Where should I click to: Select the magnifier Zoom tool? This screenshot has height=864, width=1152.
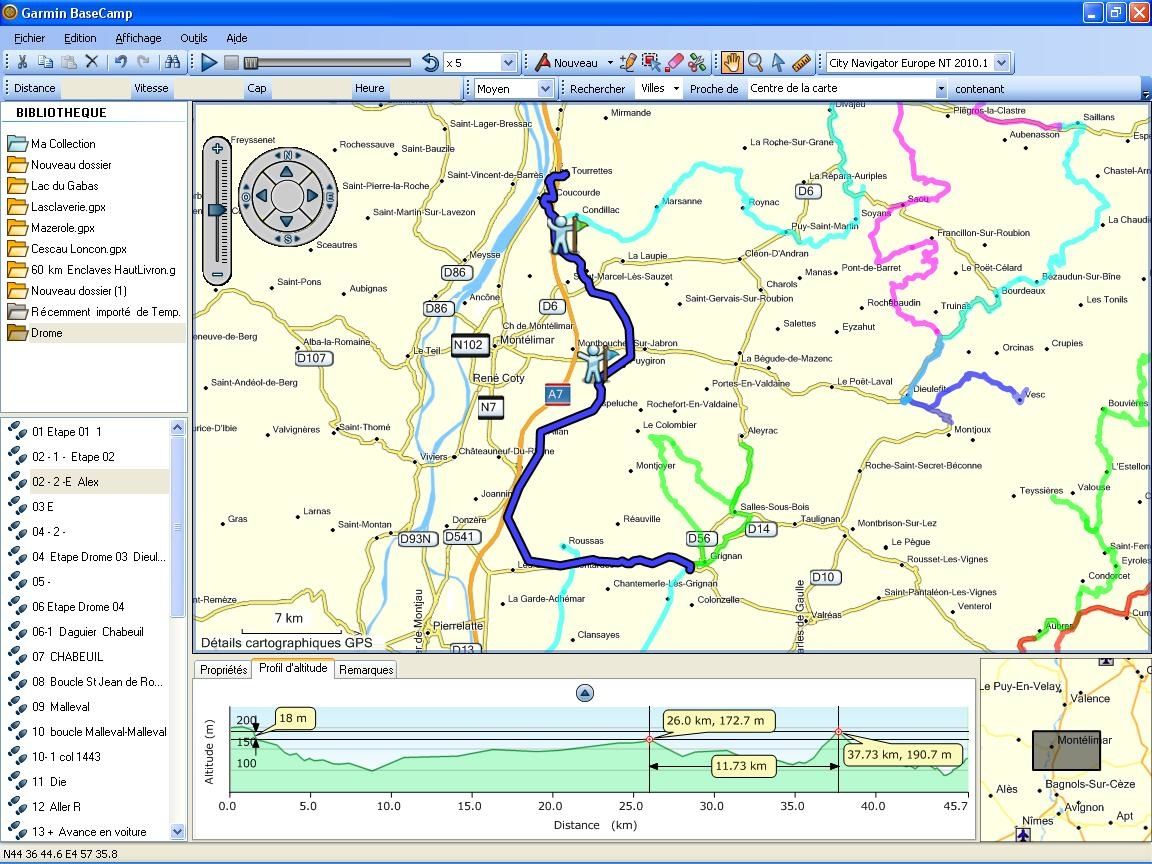pos(755,62)
